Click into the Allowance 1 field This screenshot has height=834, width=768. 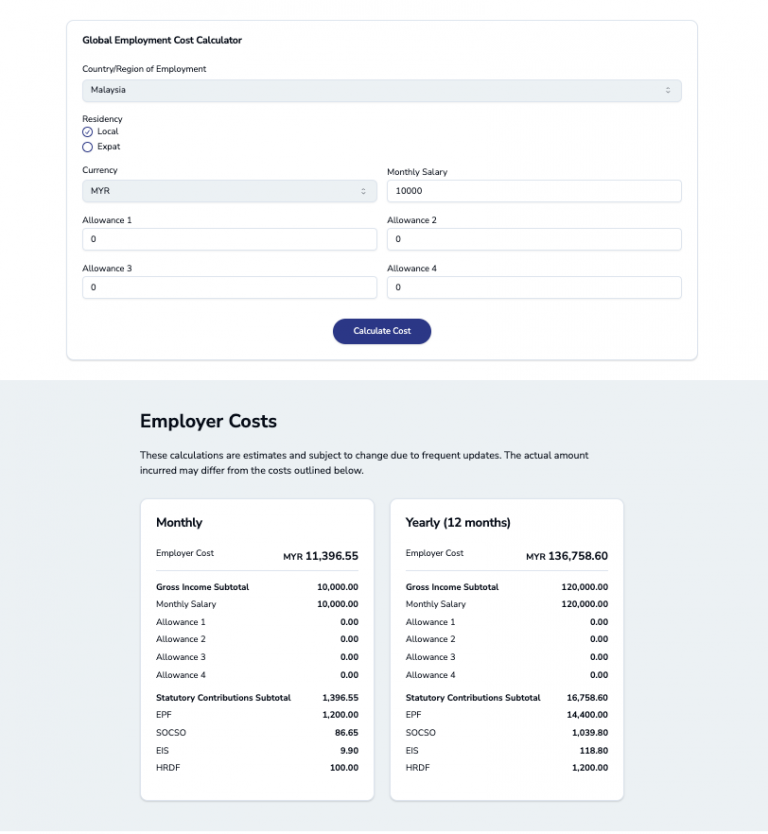click(229, 239)
